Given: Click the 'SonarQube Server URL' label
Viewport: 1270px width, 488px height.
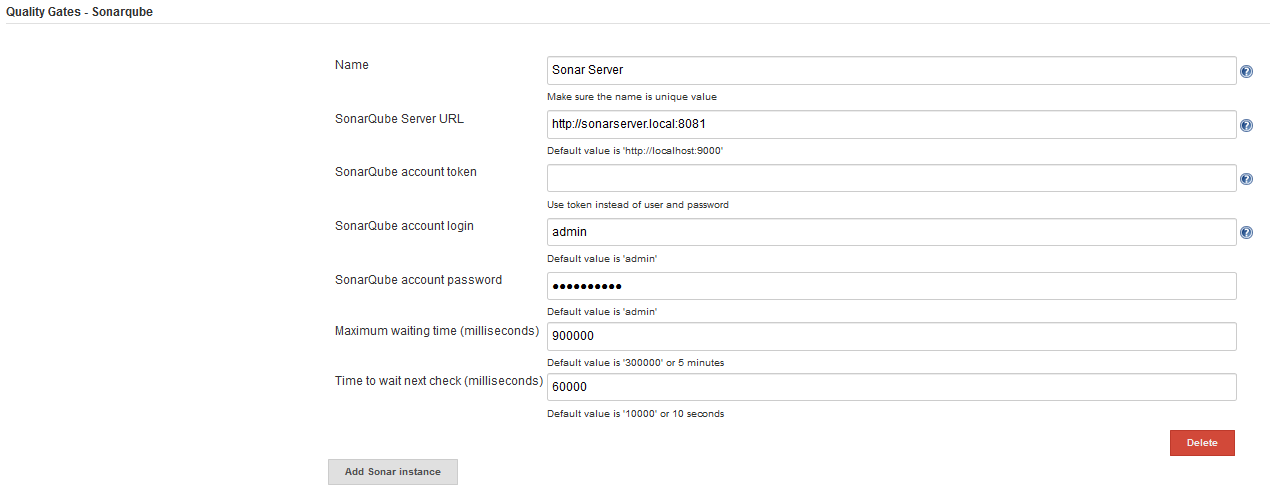Looking at the screenshot, I should point(399,119).
